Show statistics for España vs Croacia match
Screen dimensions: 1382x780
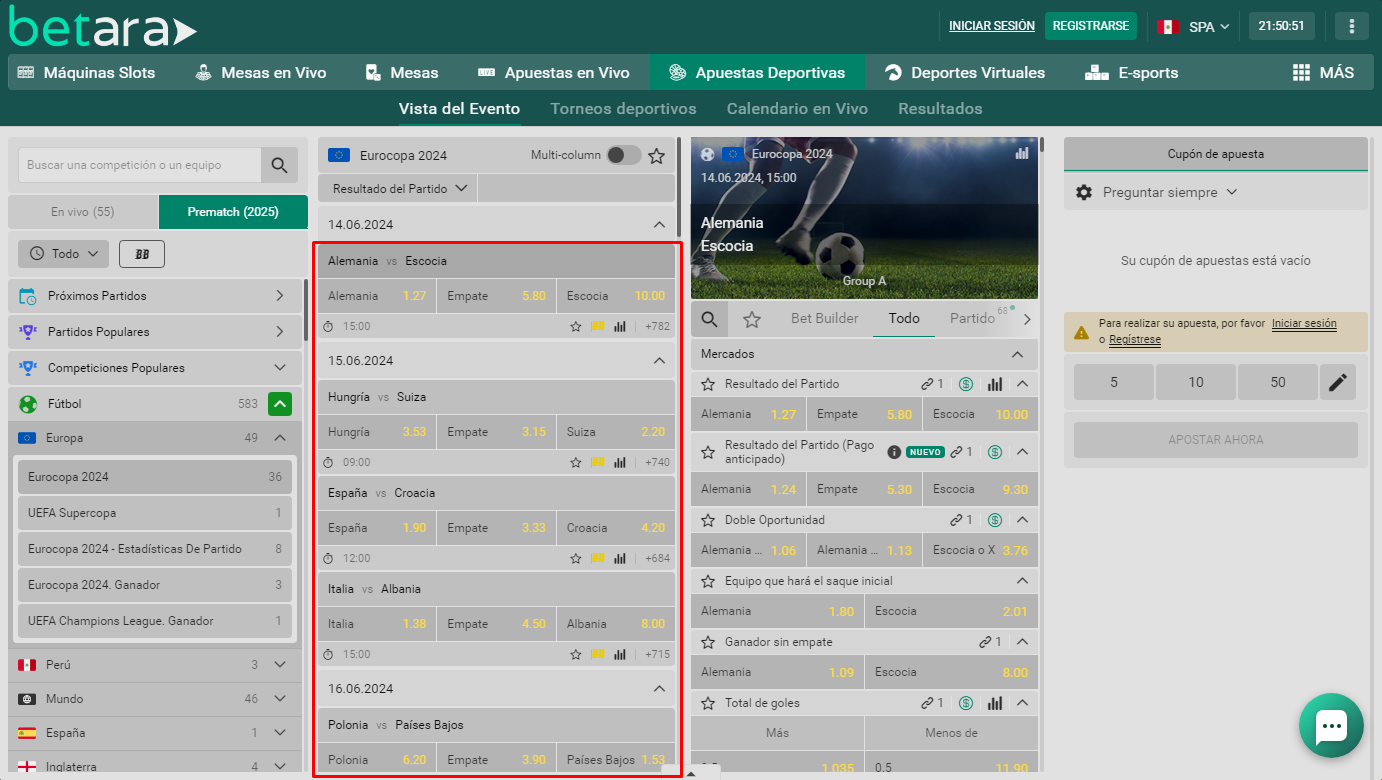620,558
